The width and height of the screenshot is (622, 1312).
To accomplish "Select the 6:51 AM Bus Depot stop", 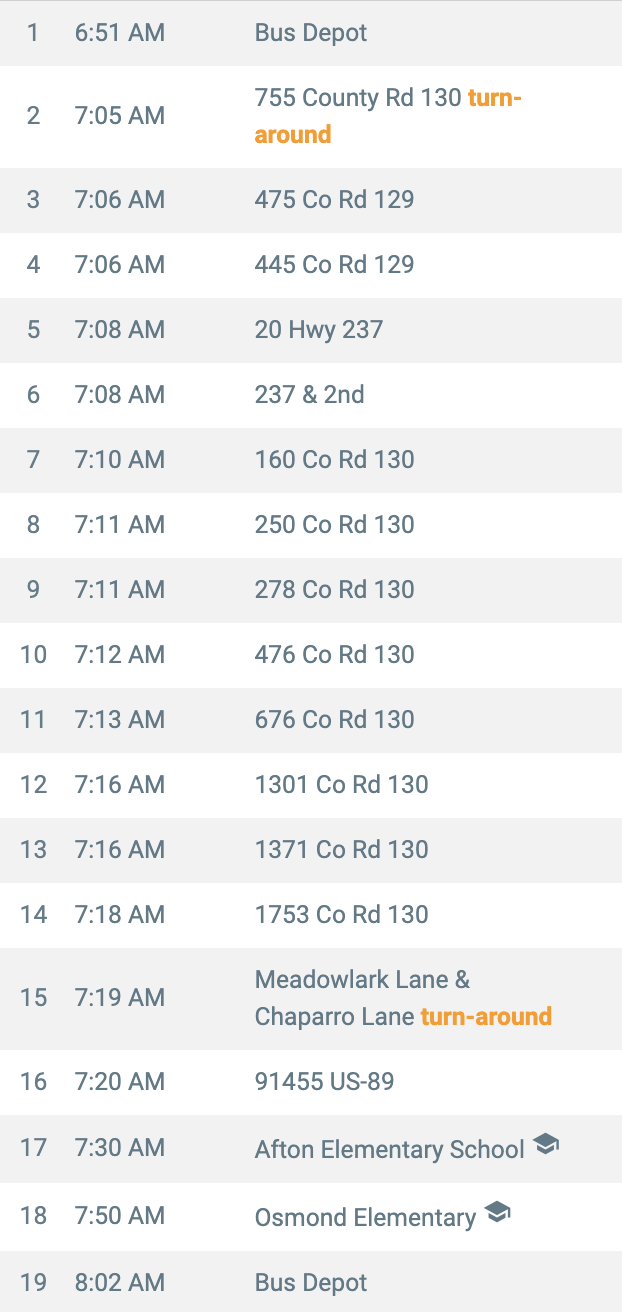I will tap(311, 33).
